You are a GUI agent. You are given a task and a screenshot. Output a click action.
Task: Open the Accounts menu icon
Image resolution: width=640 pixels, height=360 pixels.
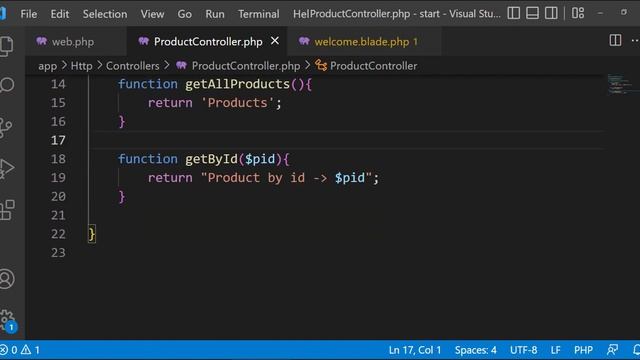click(7, 279)
